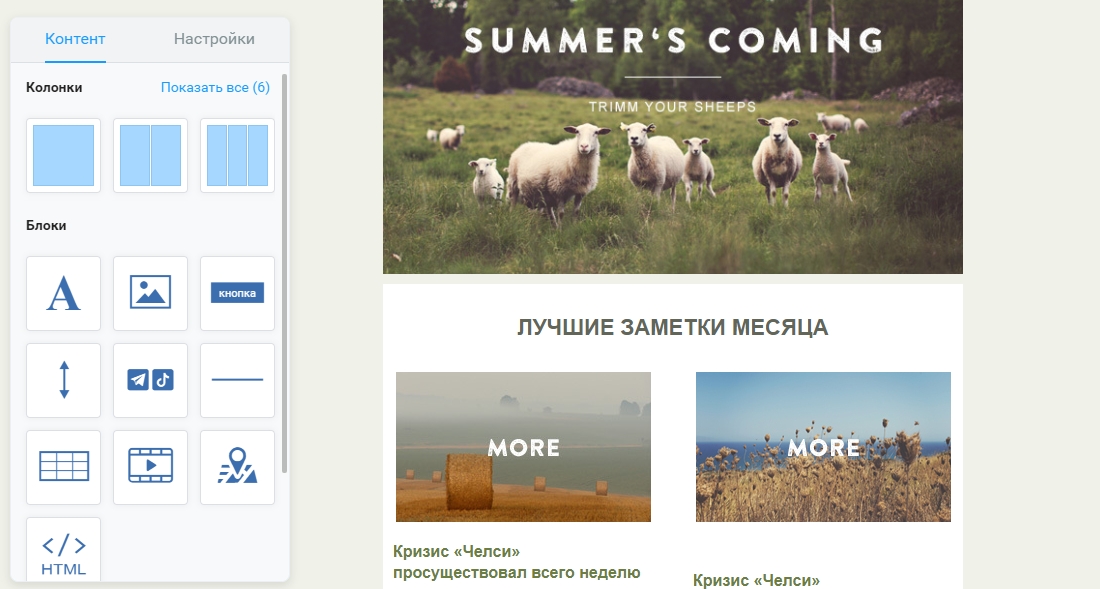Open the Контент tab
This screenshot has height=589, width=1100.
pos(75,39)
